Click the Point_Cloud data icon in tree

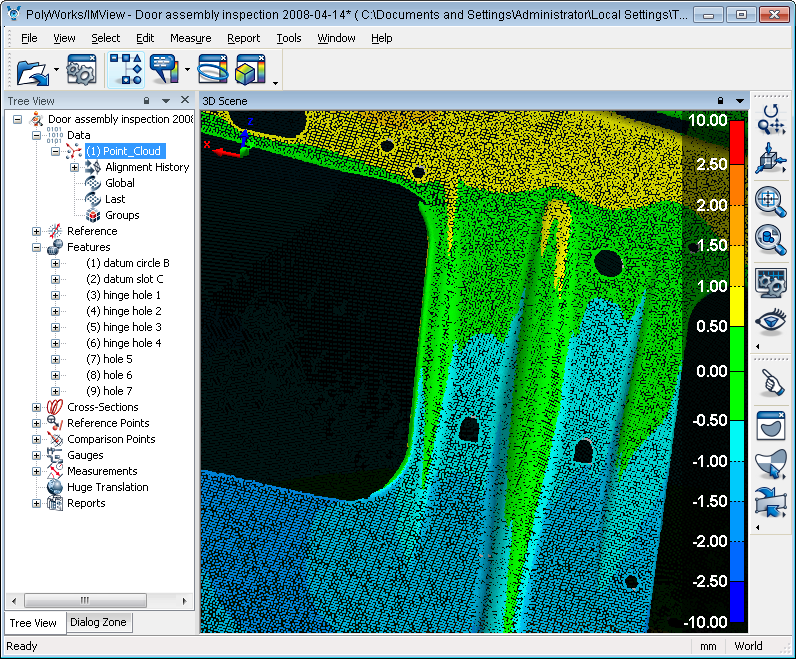coord(74,151)
